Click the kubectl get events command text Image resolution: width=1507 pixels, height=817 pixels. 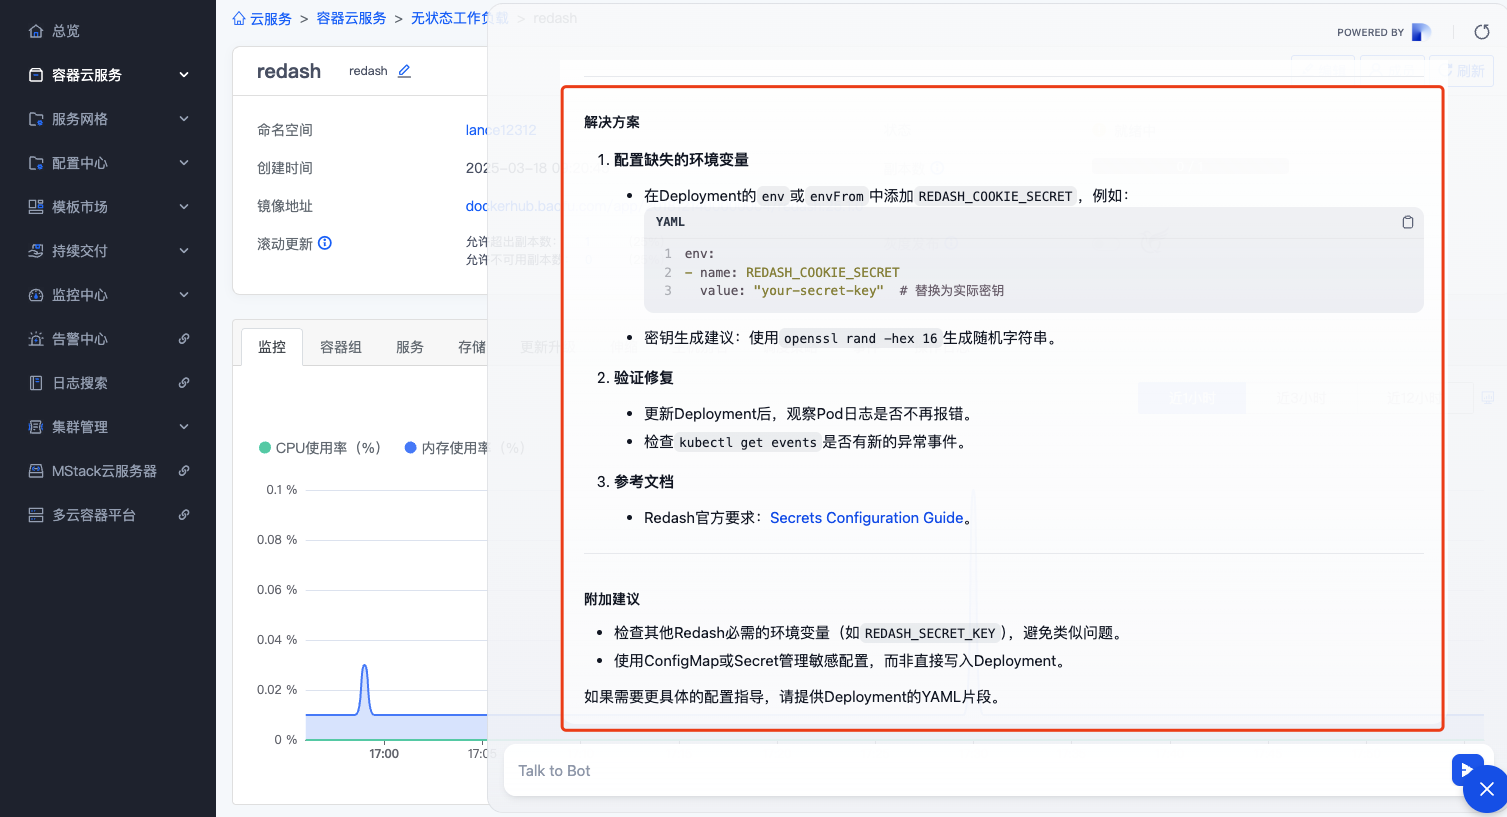pos(748,442)
